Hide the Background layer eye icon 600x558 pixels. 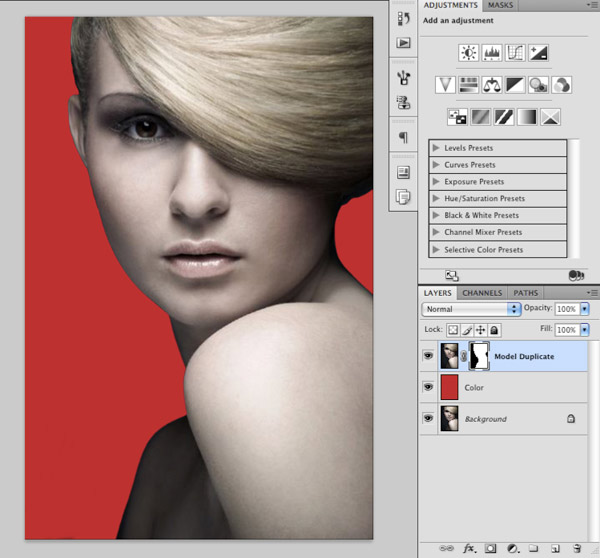(x=428, y=418)
